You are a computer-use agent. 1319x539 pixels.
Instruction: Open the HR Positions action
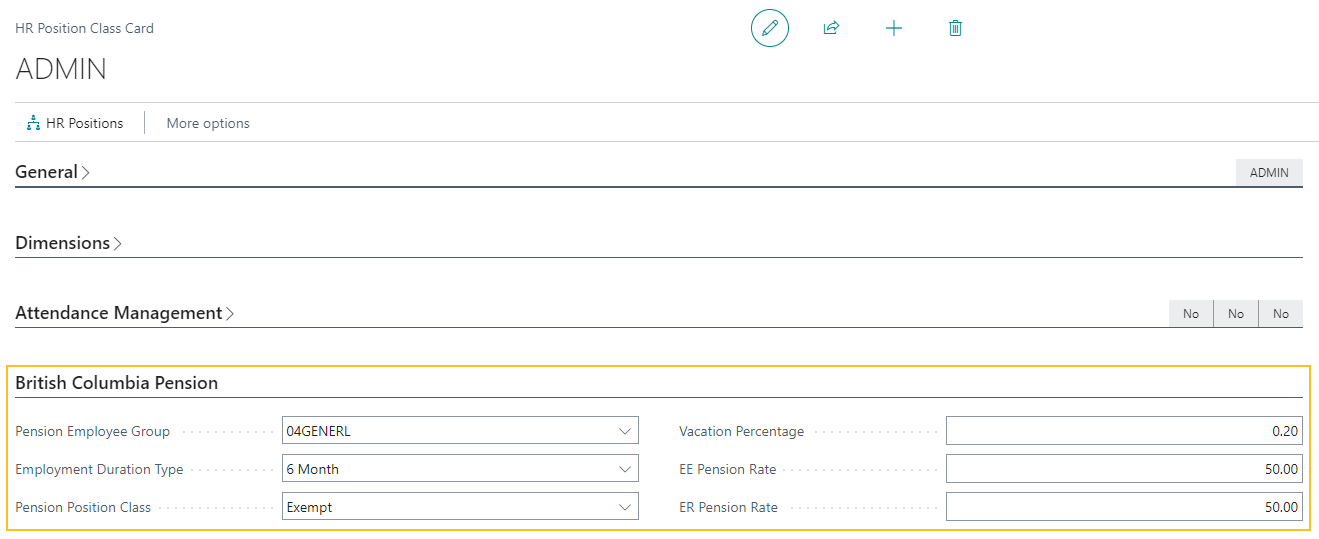pyautogui.click(x=75, y=123)
